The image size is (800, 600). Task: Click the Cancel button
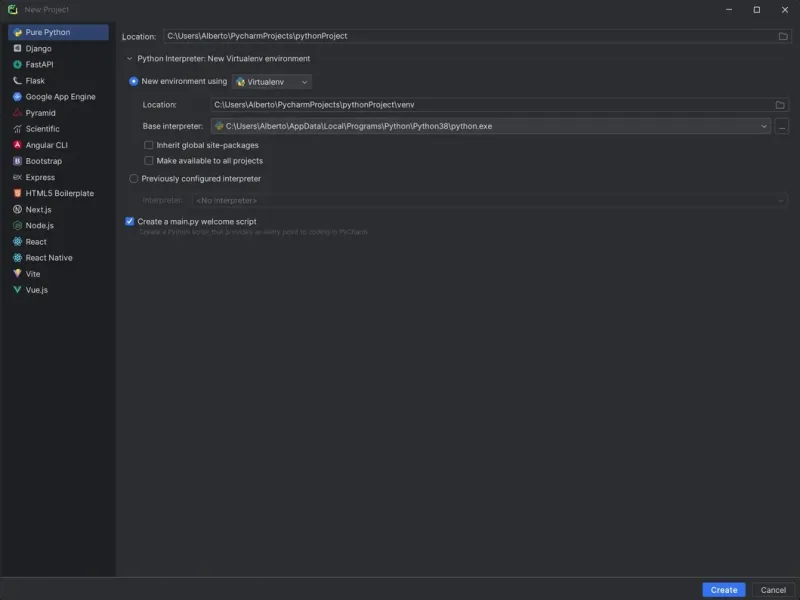coord(773,590)
